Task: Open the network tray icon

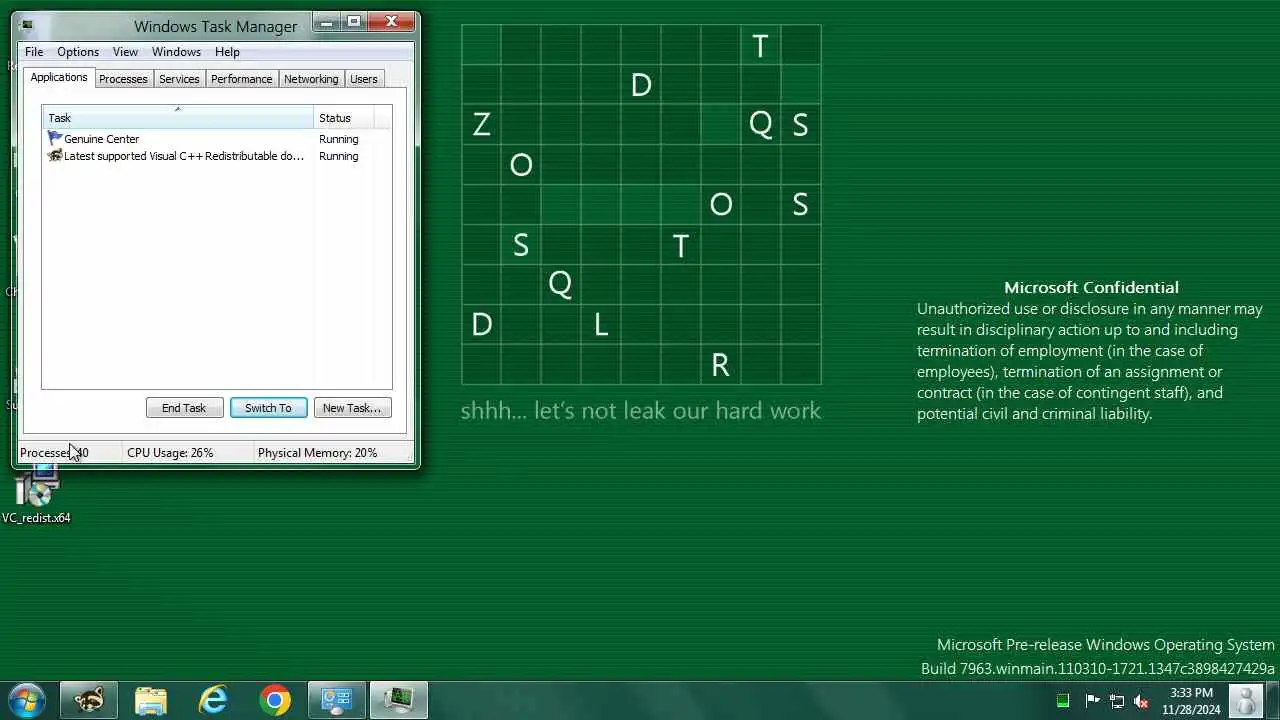Action: point(1117,701)
